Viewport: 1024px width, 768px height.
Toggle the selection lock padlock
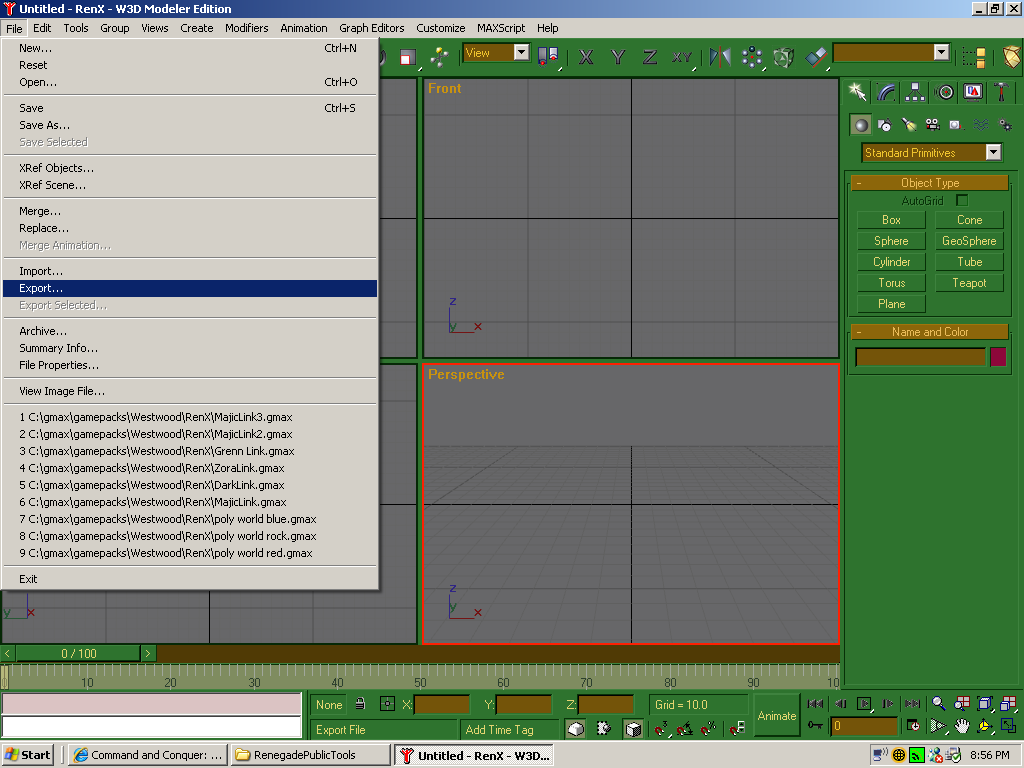point(360,704)
